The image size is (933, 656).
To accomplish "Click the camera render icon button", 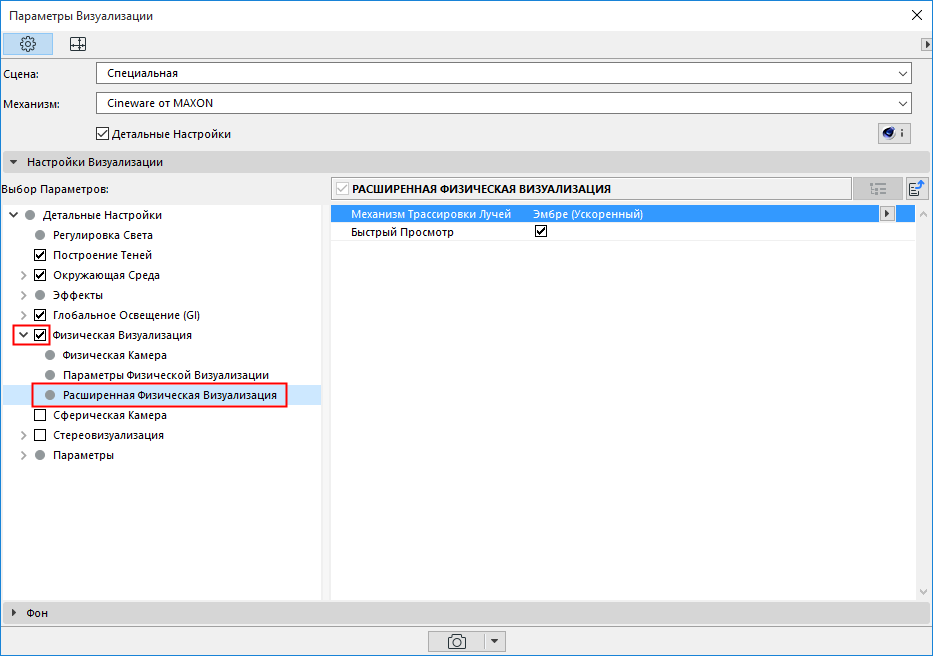I will 456,641.
